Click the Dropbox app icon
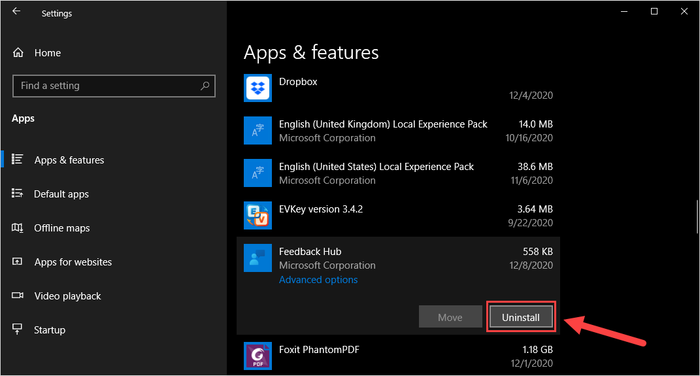Image resolution: width=700 pixels, height=376 pixels. [258, 88]
